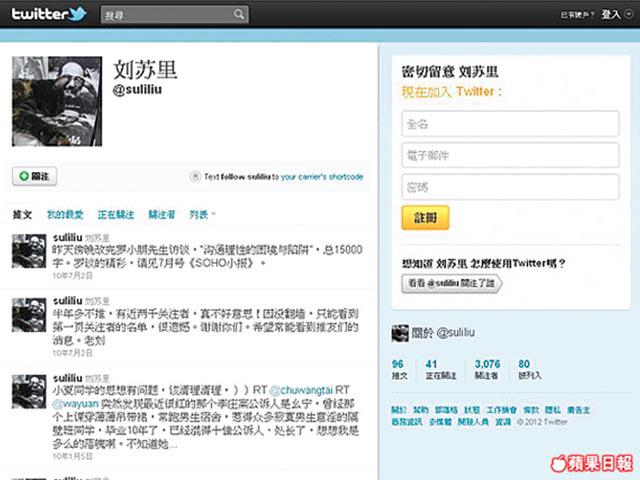Screen dimensions: 640x480
Task: Switch to the 關注者 tab
Action: (162, 214)
